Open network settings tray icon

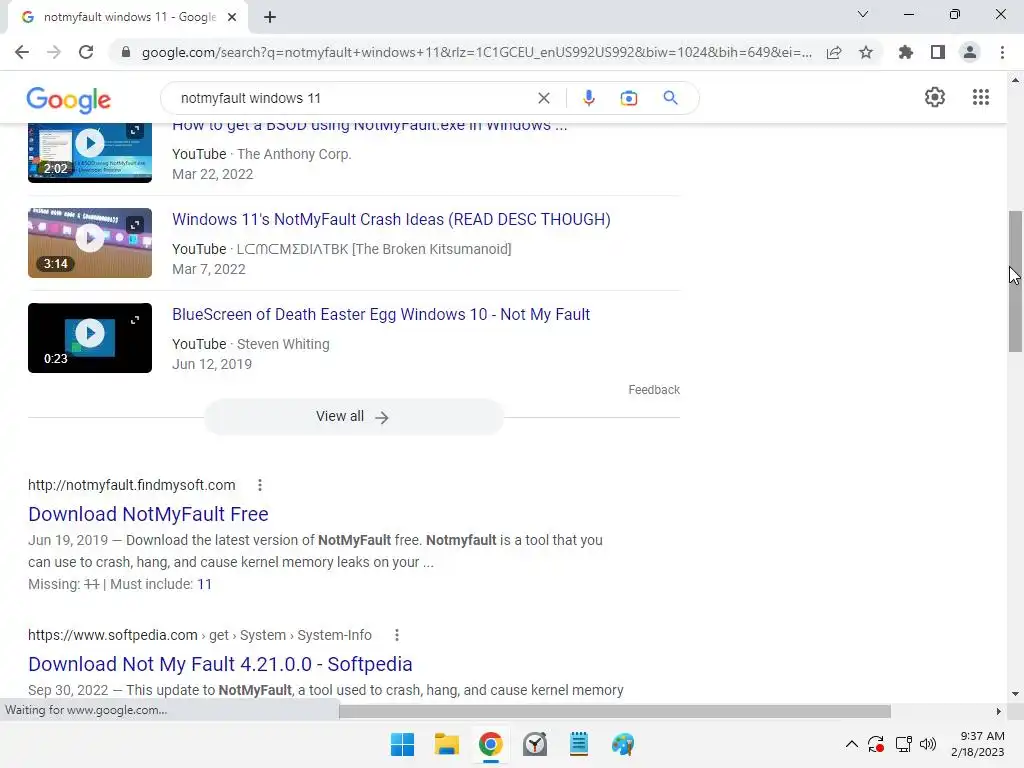pyautogui.click(x=904, y=744)
